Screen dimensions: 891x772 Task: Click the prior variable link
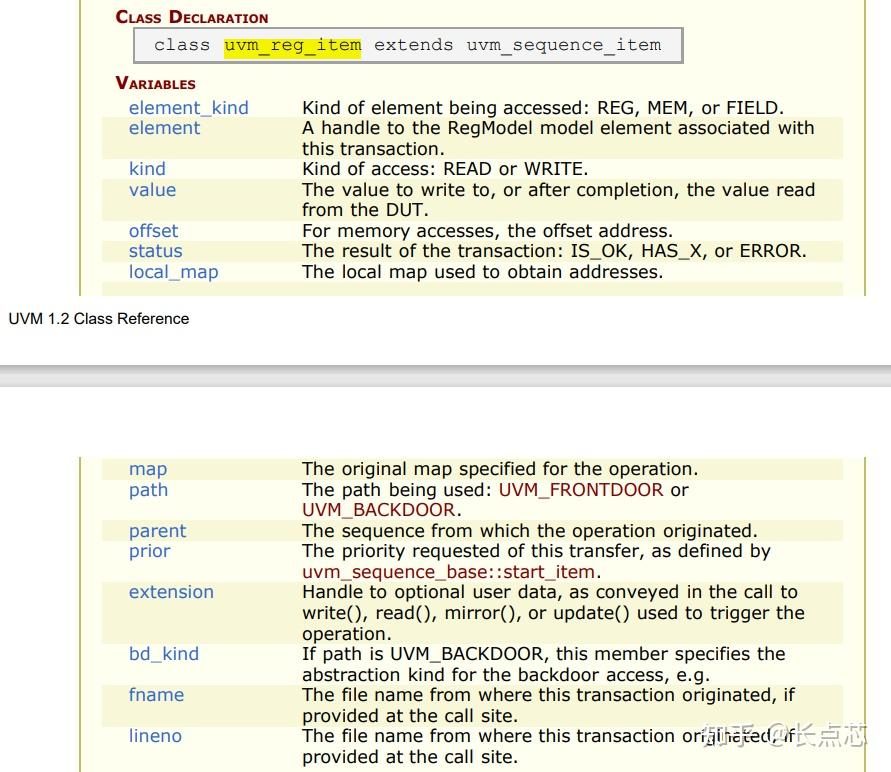click(149, 551)
